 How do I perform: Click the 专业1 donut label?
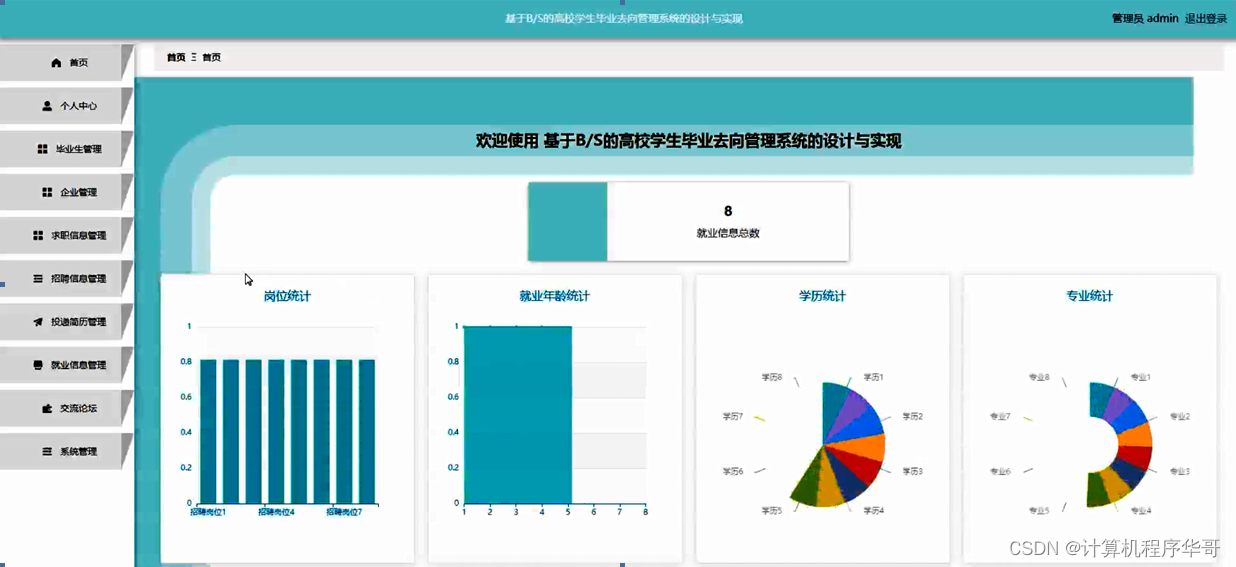(x=1140, y=377)
